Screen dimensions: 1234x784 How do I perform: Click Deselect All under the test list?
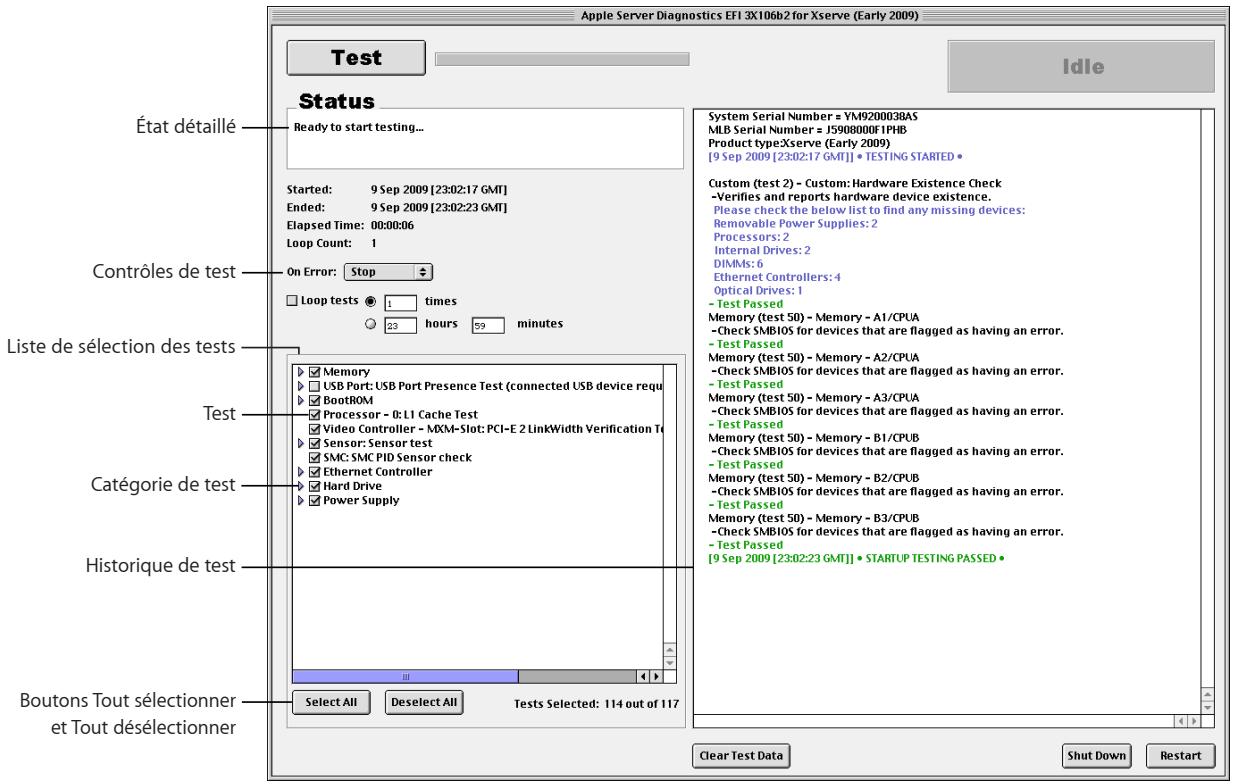pos(423,701)
